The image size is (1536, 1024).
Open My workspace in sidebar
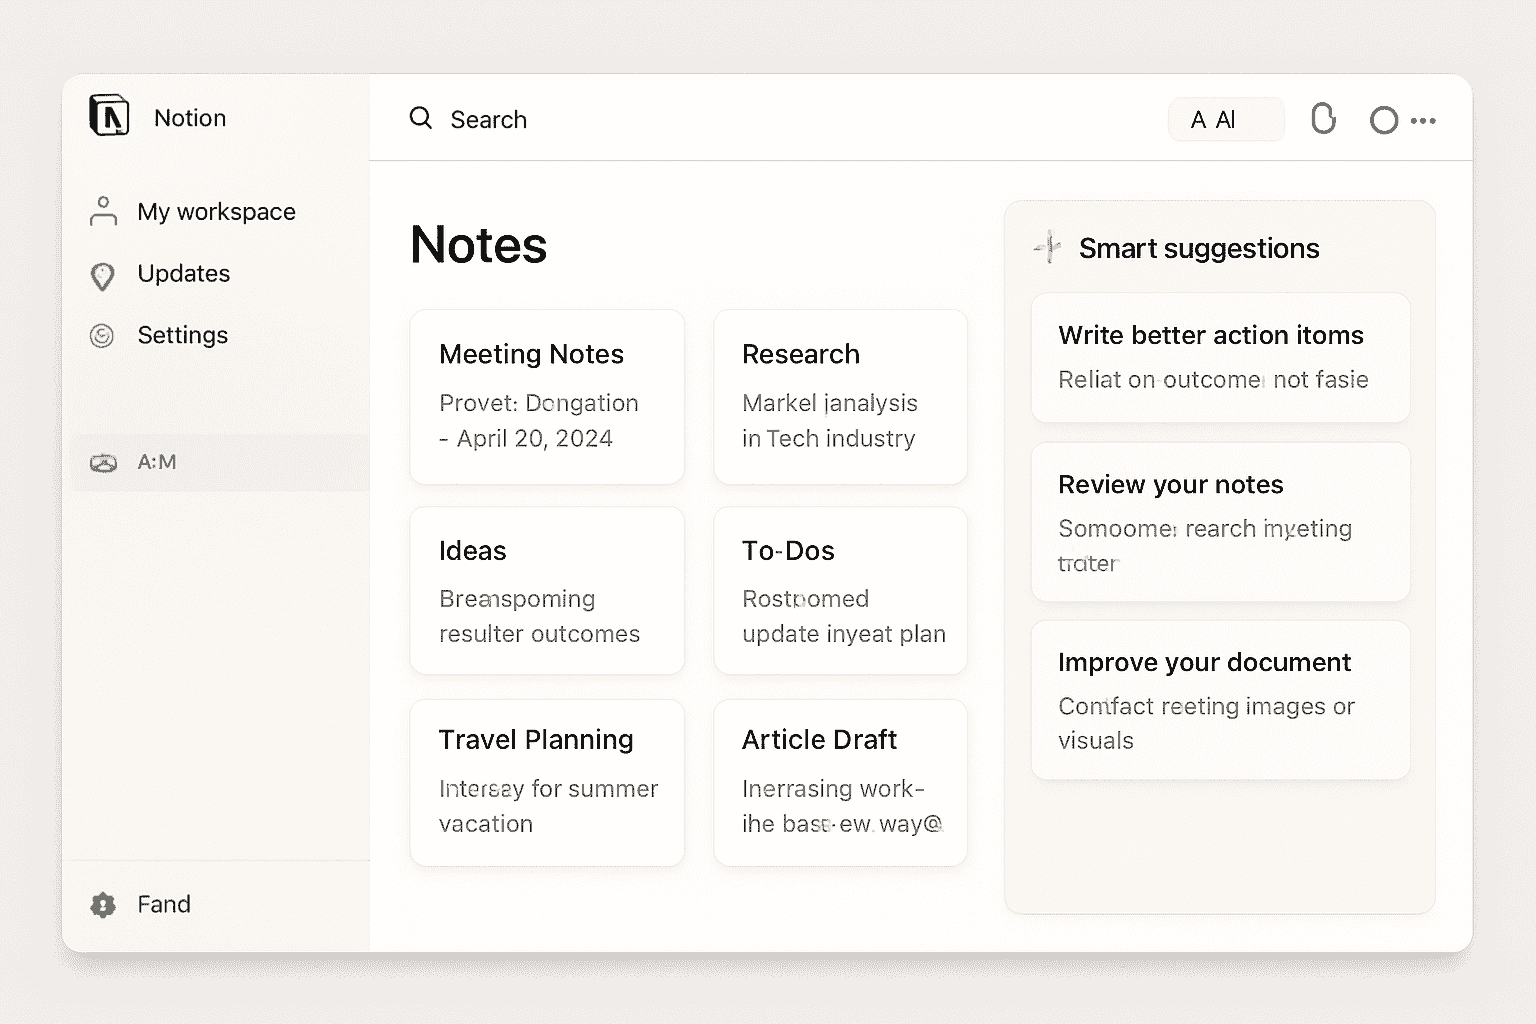pyautogui.click(x=216, y=212)
